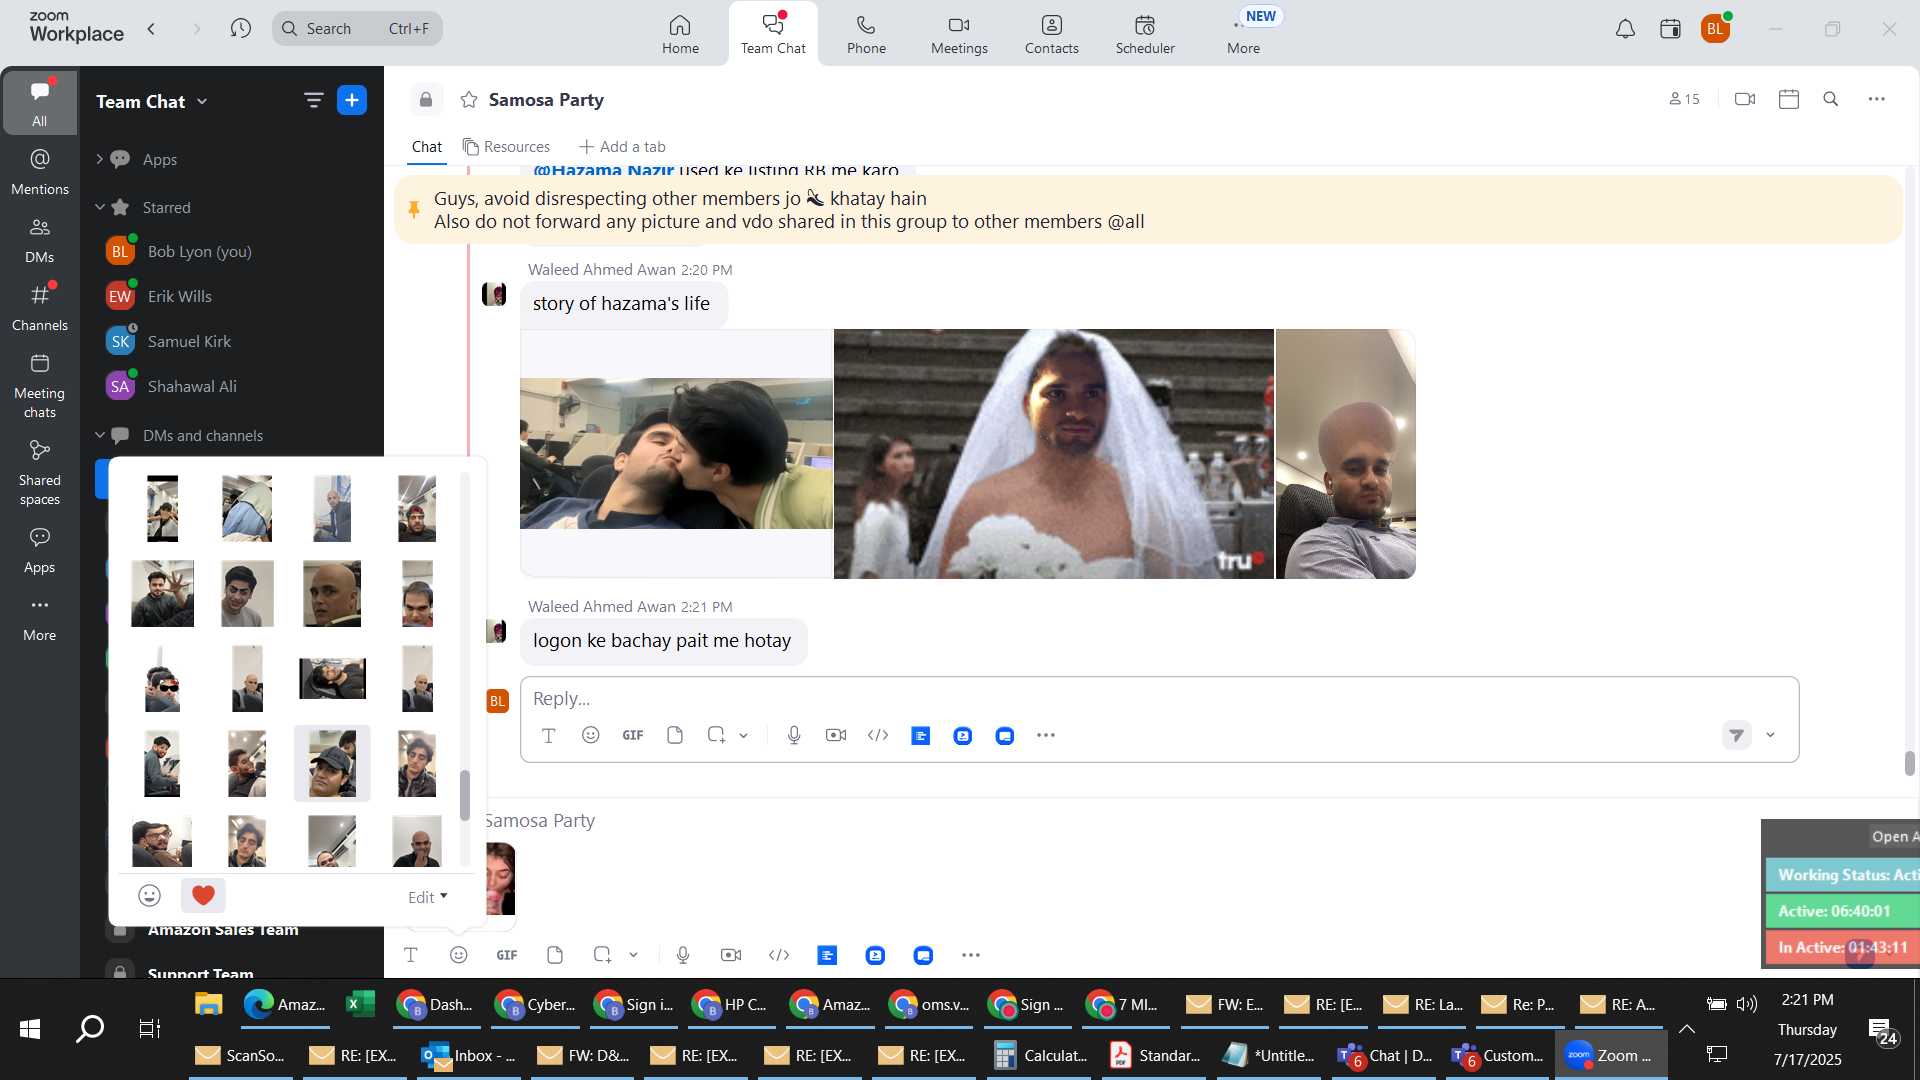
Task: Collapse the Starred section
Action: [x=100, y=207]
